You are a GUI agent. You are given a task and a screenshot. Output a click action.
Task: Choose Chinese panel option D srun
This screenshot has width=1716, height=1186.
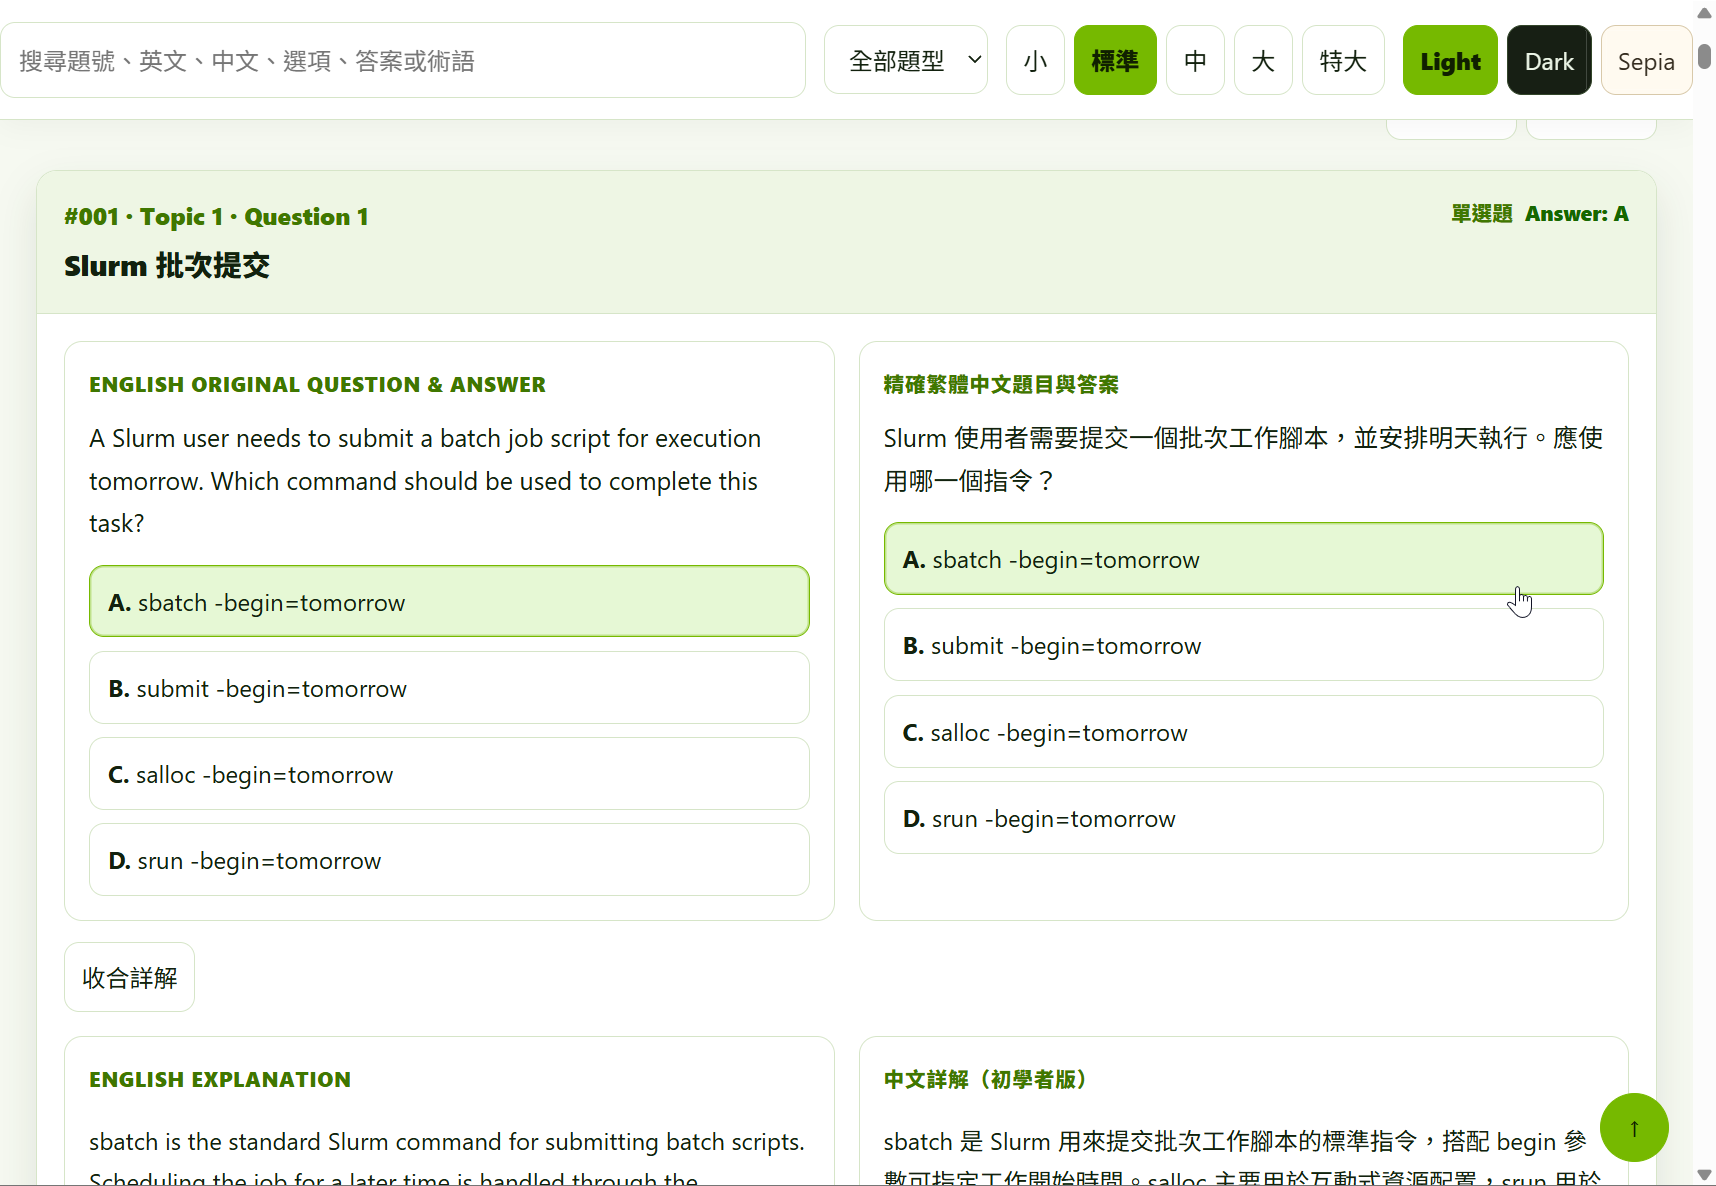click(x=1243, y=818)
